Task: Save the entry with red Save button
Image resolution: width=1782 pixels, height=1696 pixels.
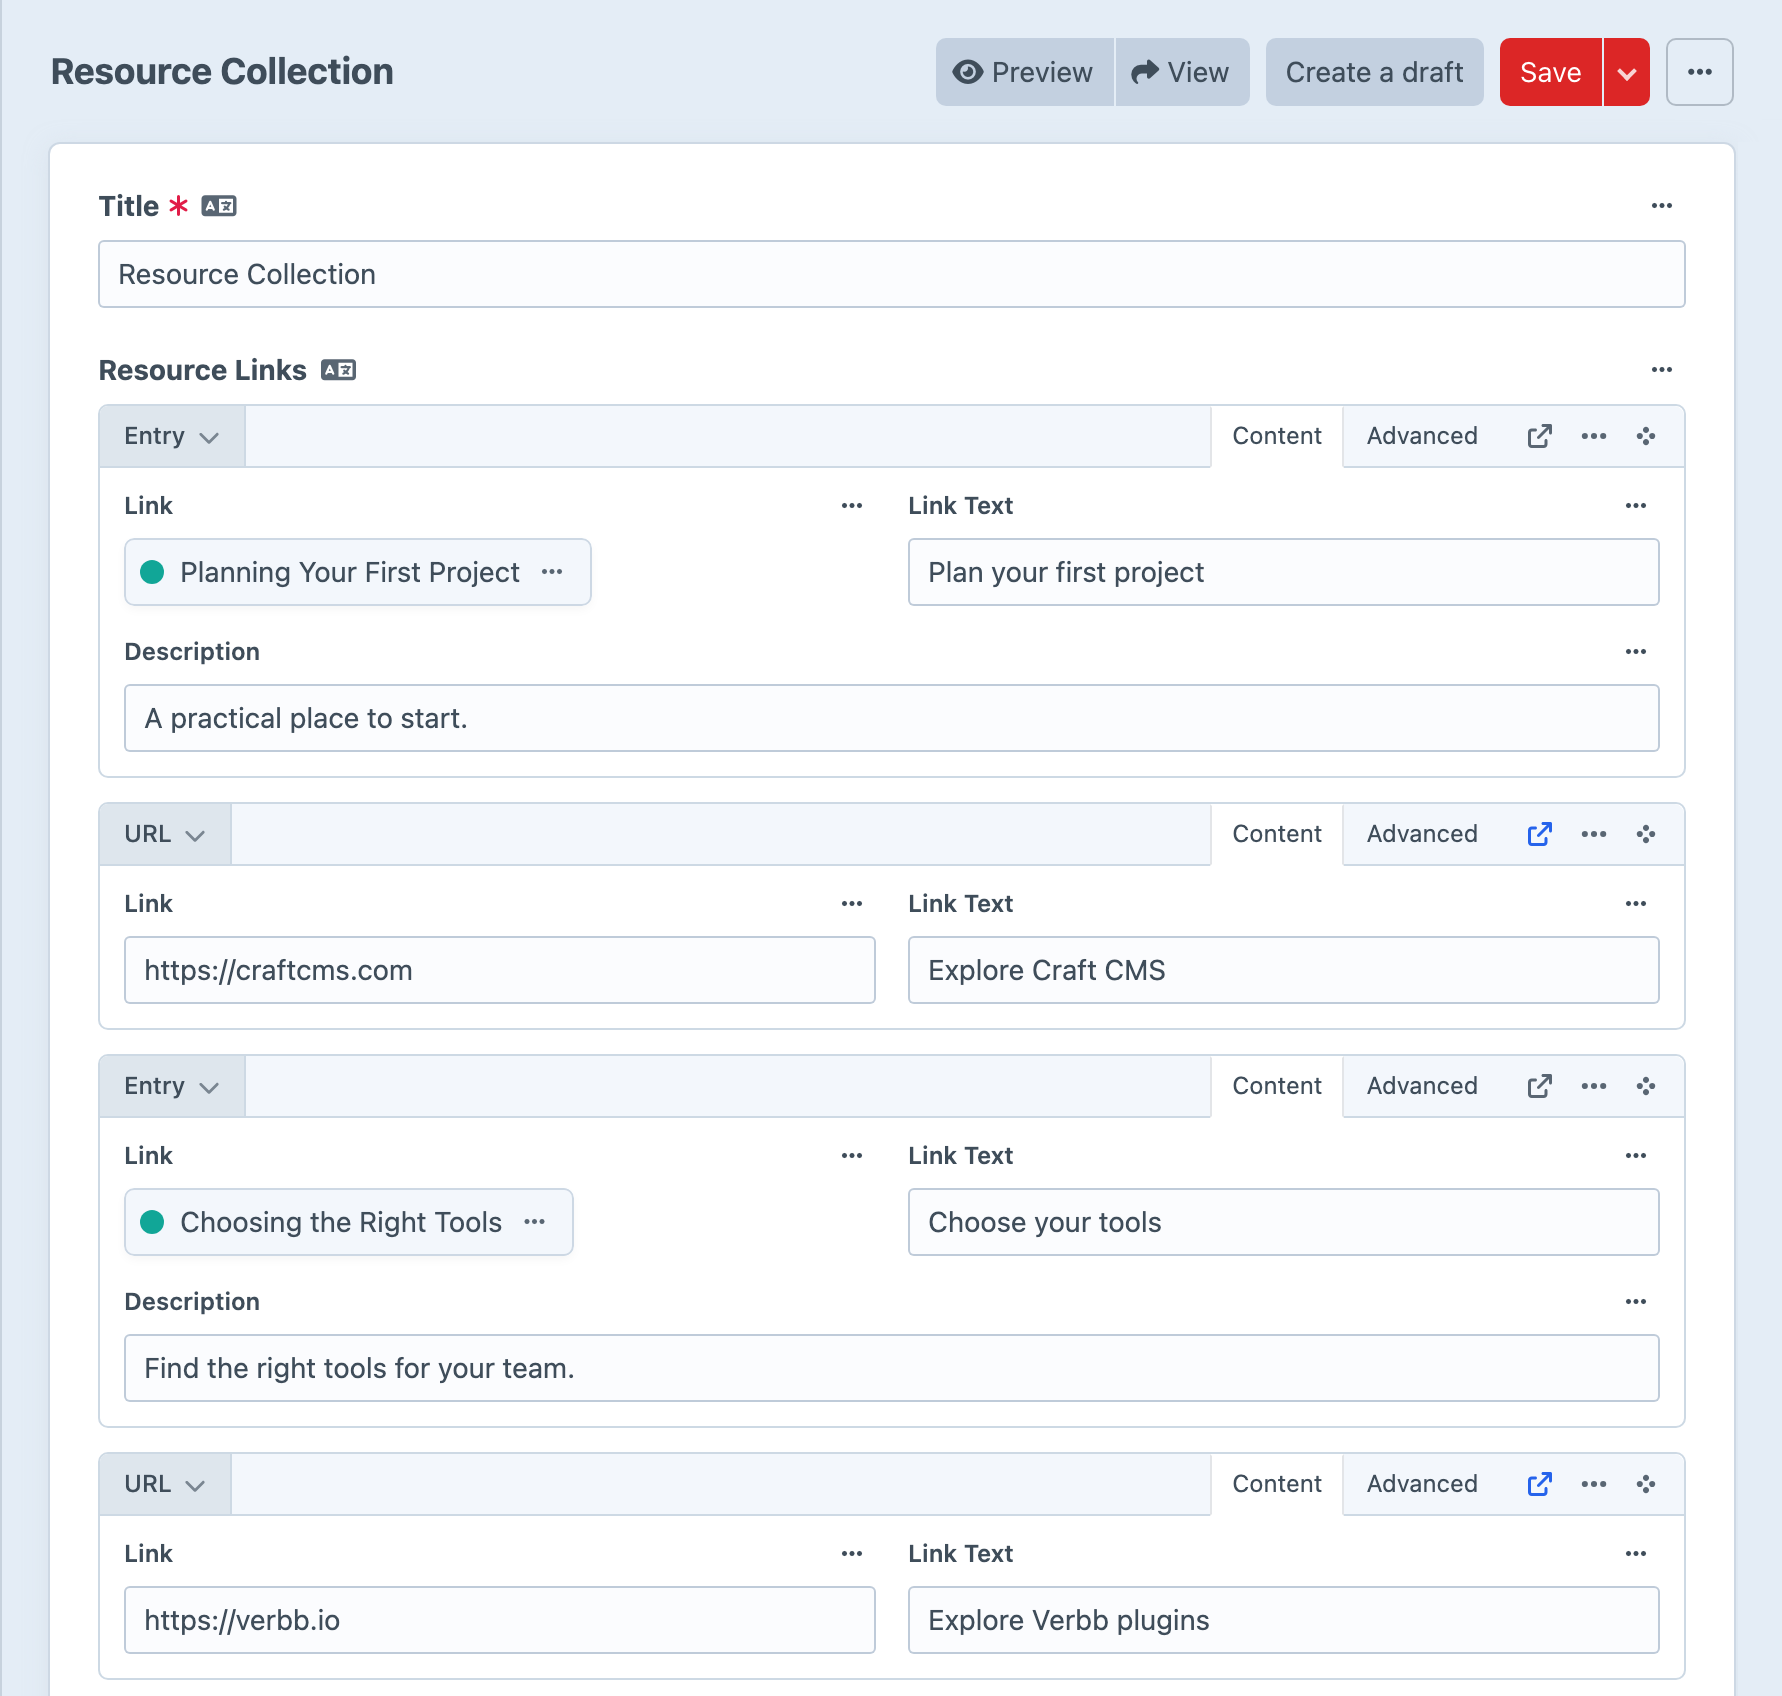Action: (x=1550, y=72)
